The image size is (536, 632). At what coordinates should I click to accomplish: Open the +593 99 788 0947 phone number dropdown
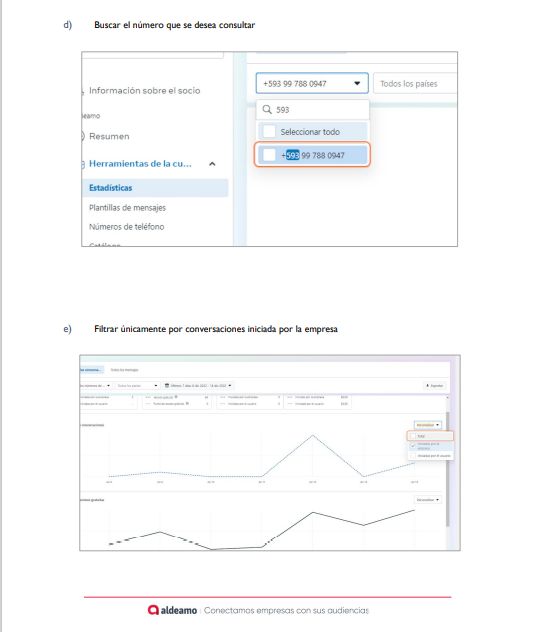click(x=312, y=83)
